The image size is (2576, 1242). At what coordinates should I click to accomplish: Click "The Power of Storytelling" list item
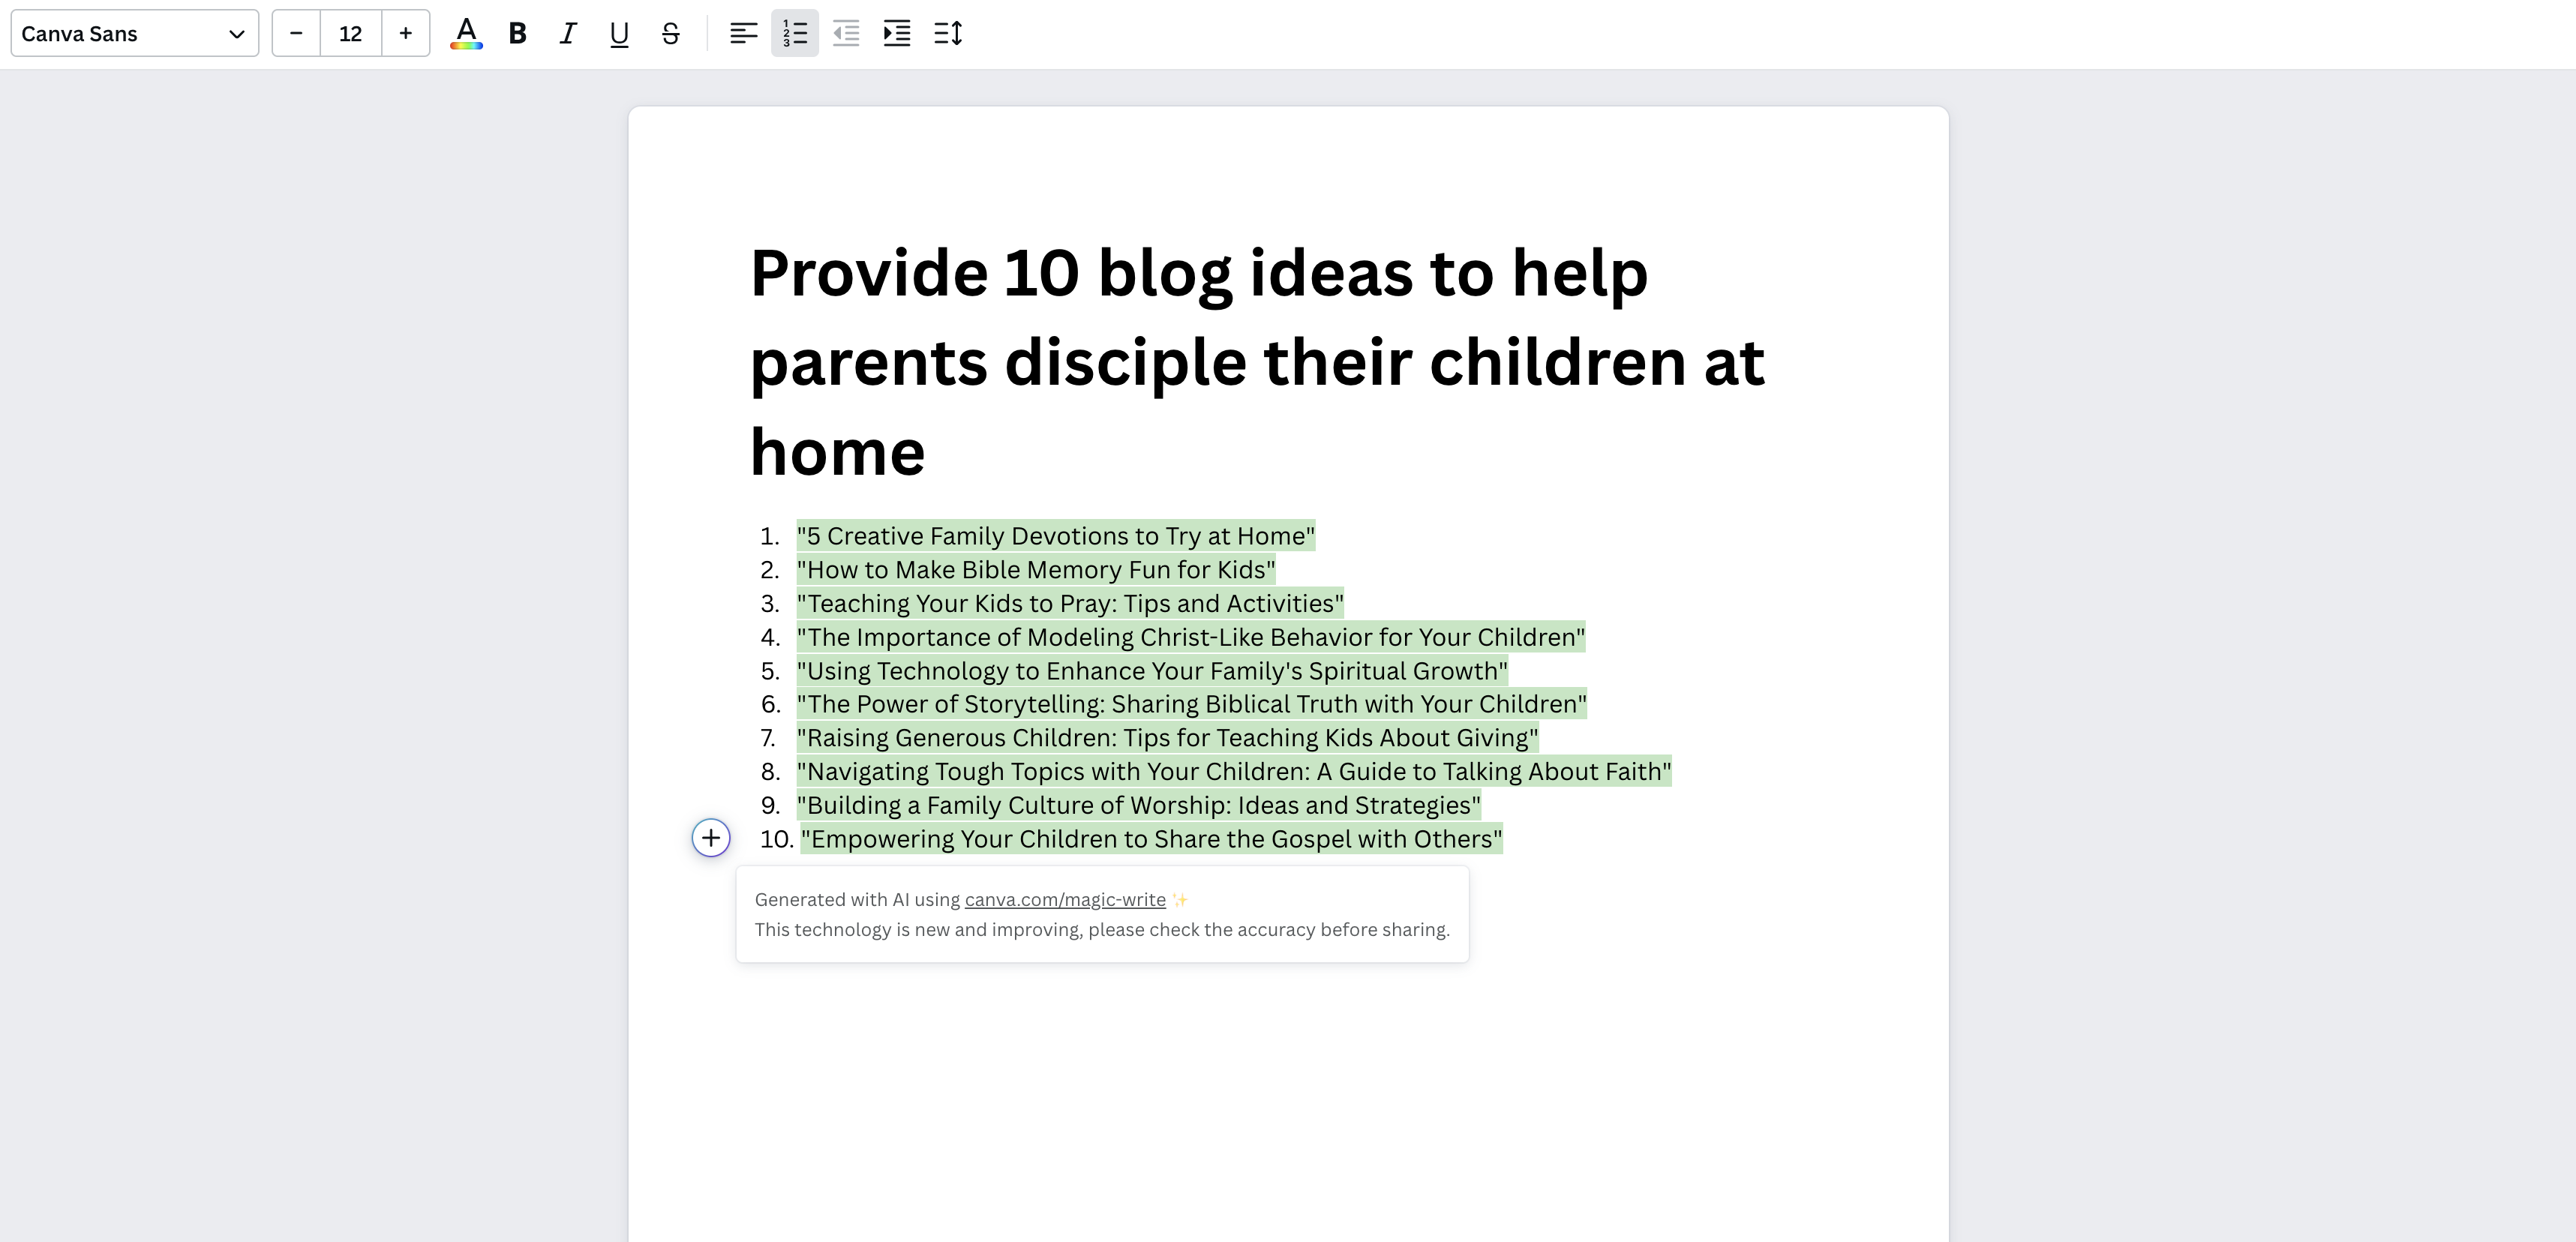coord(1192,704)
